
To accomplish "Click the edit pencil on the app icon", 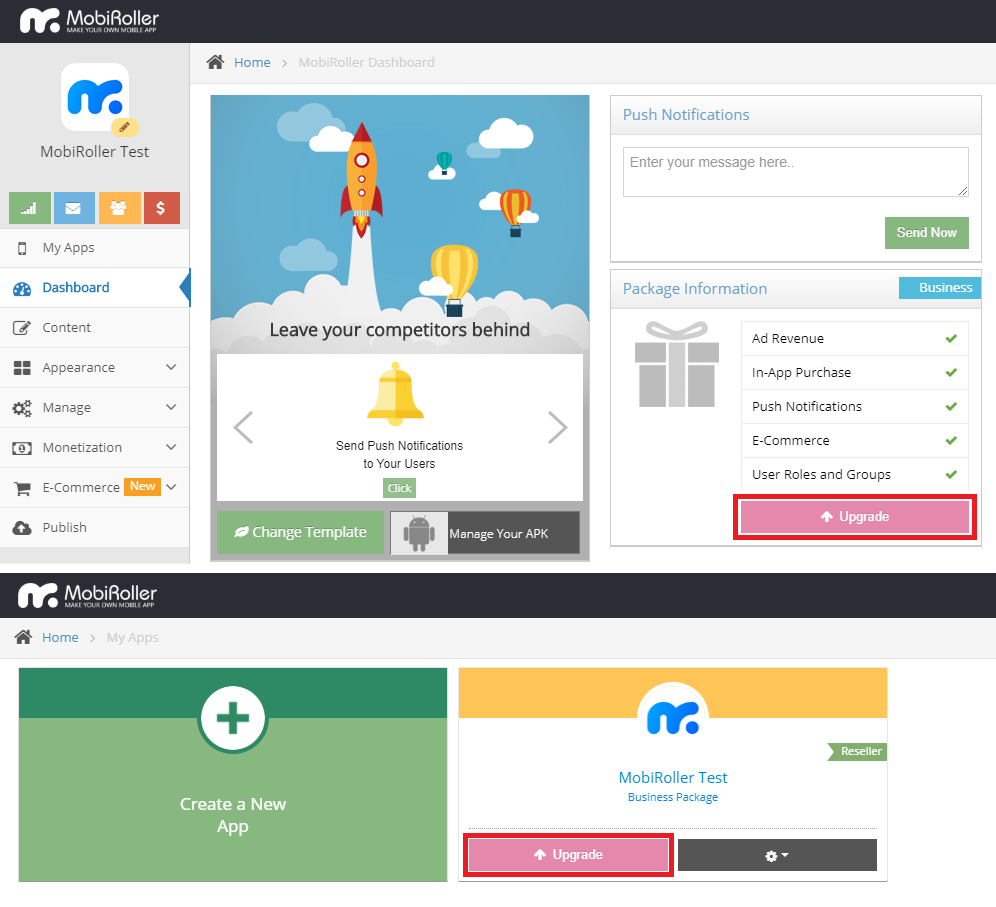I will tap(124, 127).
